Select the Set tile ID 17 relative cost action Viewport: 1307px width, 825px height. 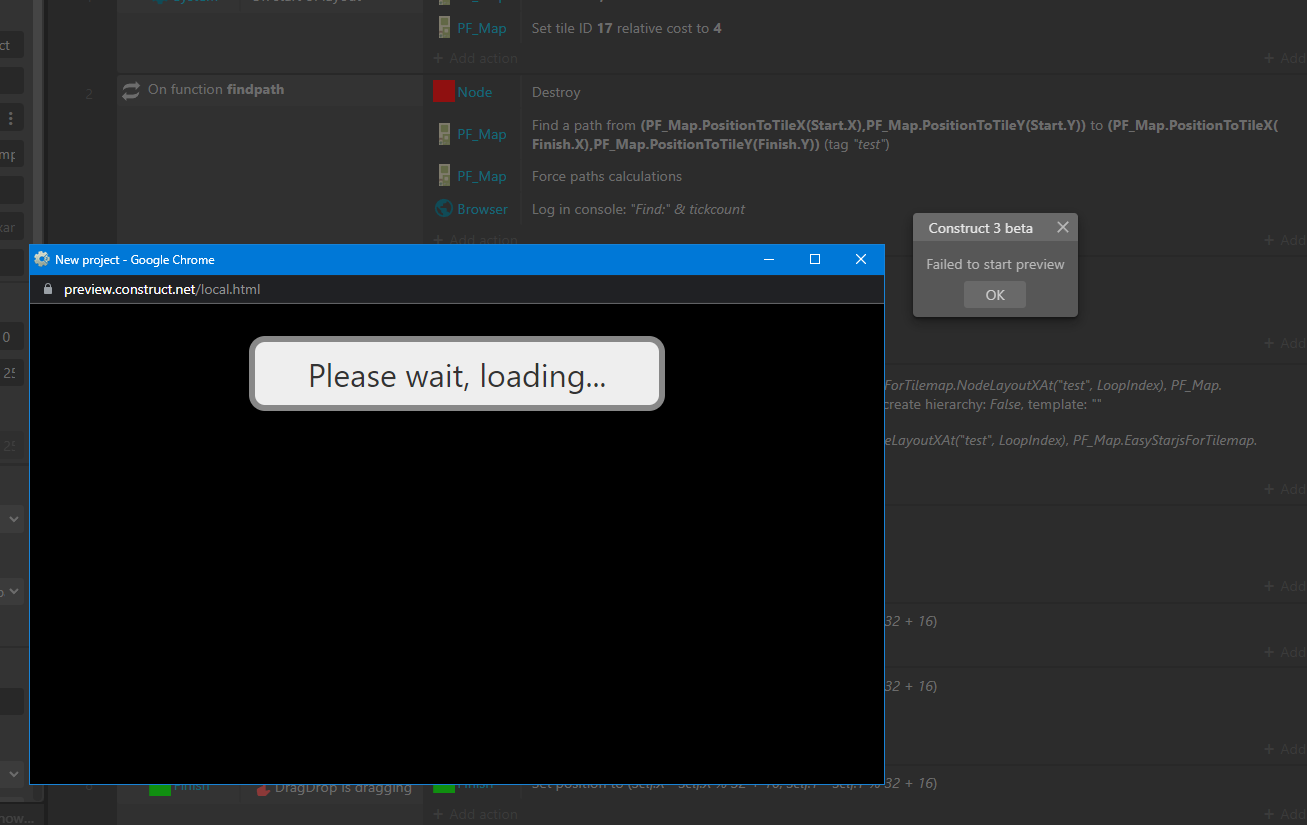pos(627,28)
